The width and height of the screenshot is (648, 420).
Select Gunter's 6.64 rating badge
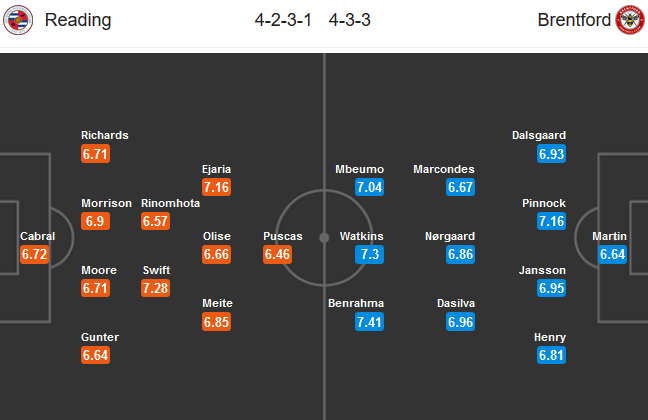pos(96,356)
